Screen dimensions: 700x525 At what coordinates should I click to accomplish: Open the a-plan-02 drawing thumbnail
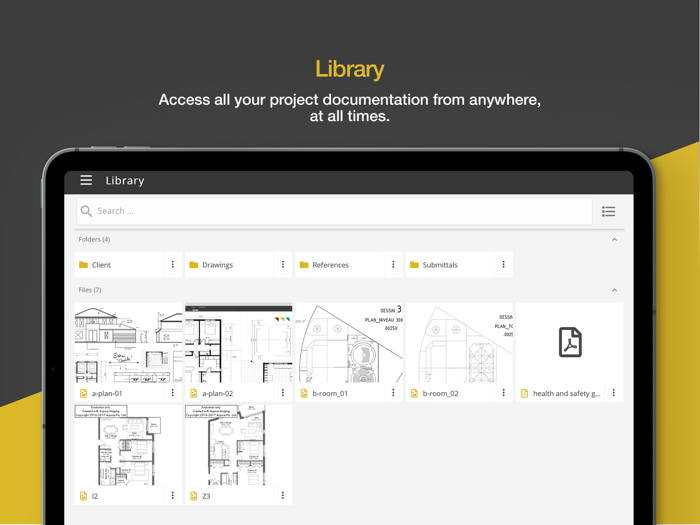click(x=239, y=343)
